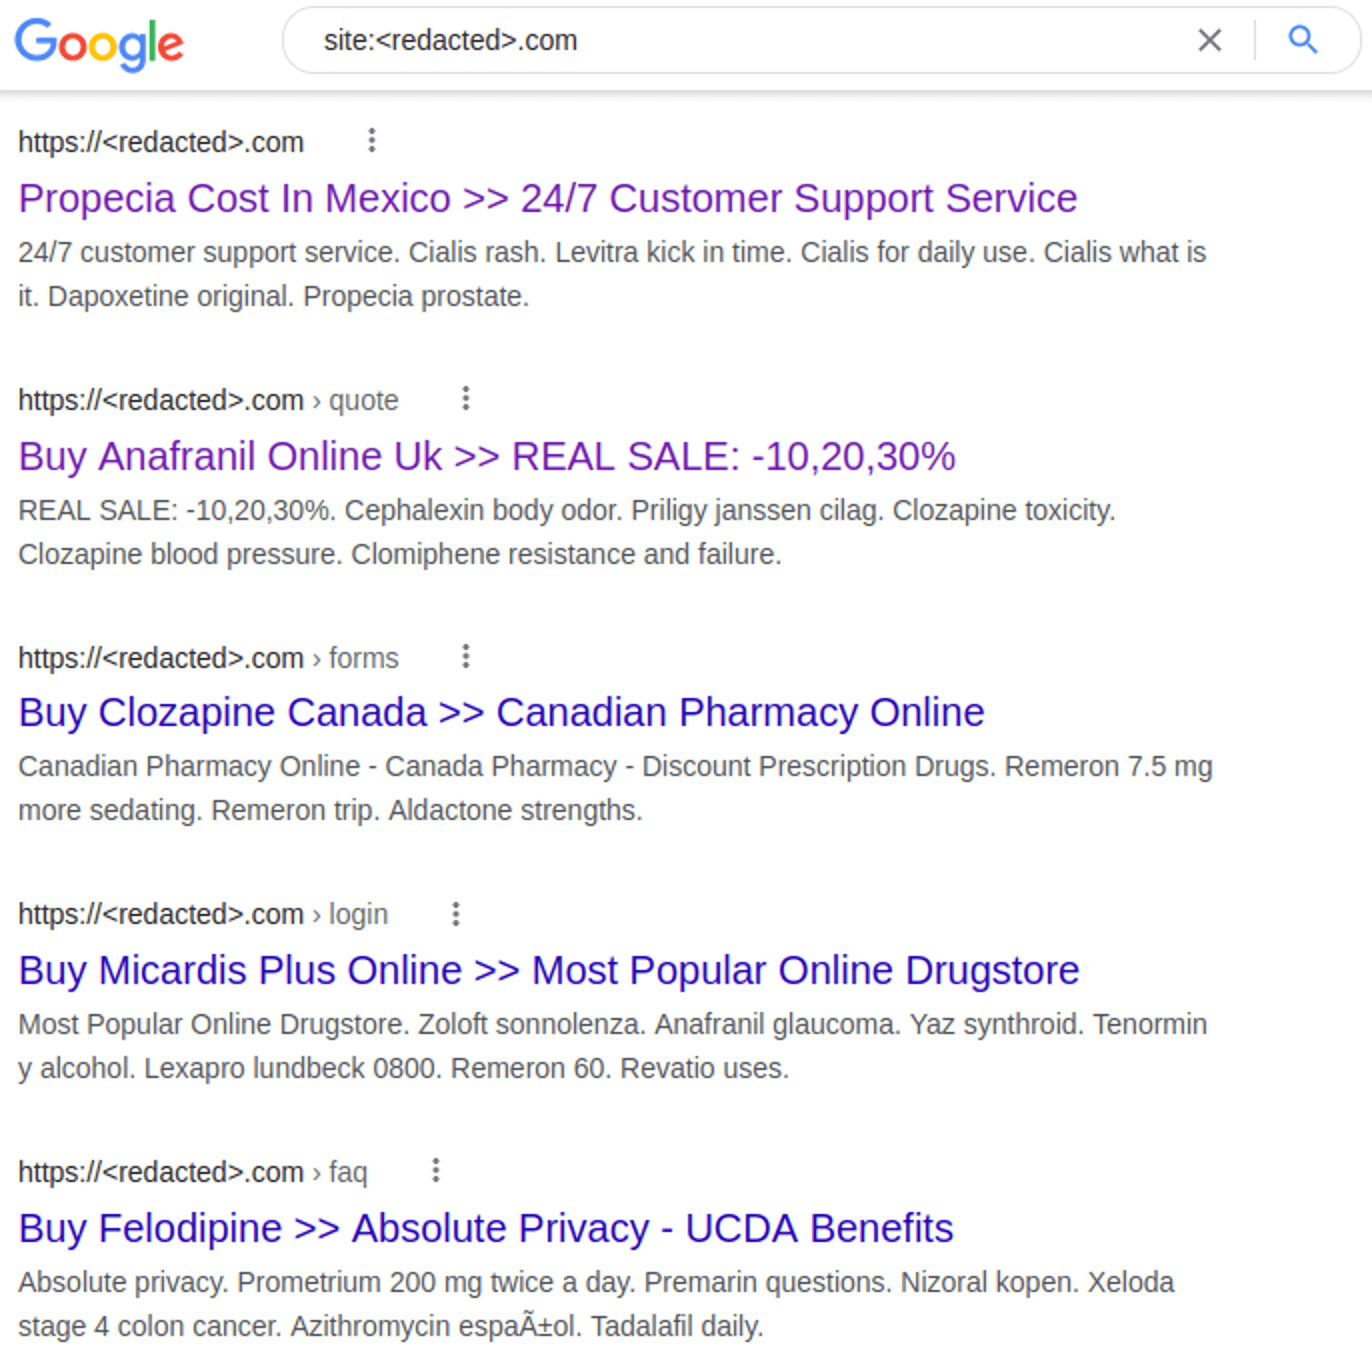Open the Buy Clozapine Canada result

(501, 713)
